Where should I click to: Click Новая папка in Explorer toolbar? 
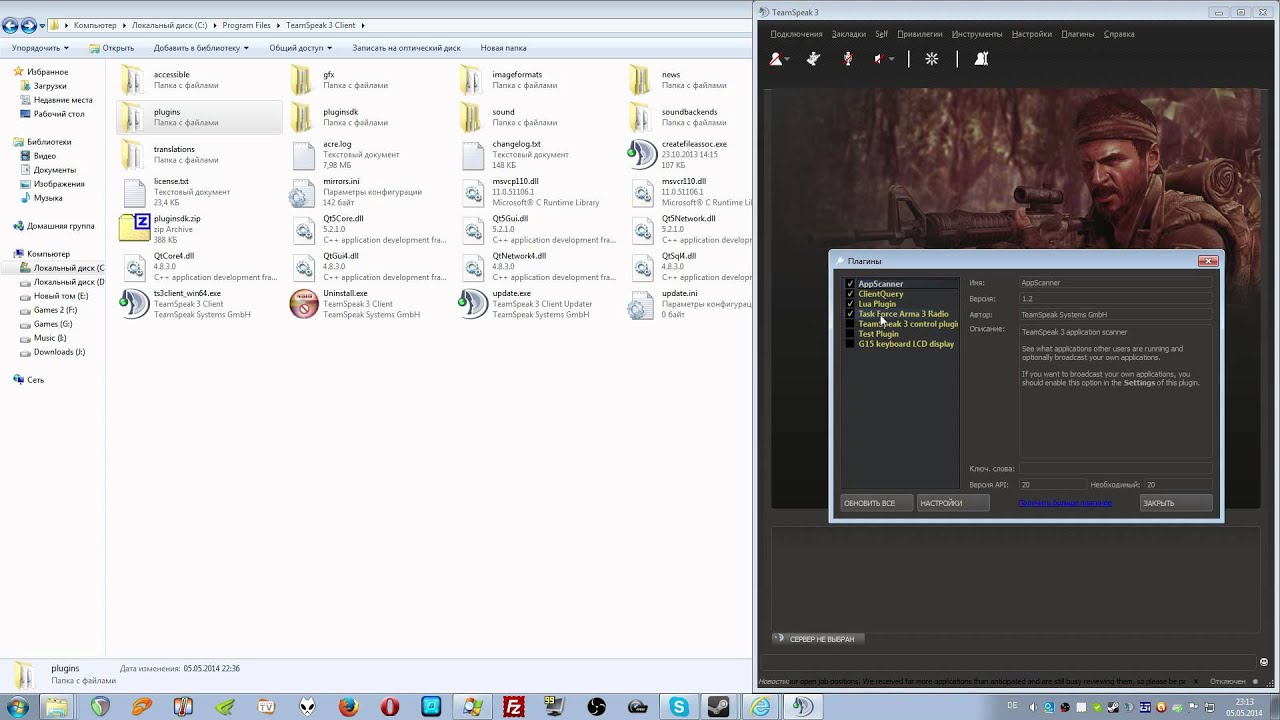pos(503,48)
